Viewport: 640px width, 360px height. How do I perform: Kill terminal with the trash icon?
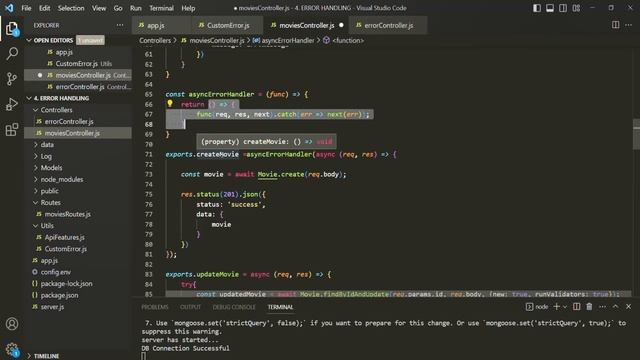click(589, 307)
